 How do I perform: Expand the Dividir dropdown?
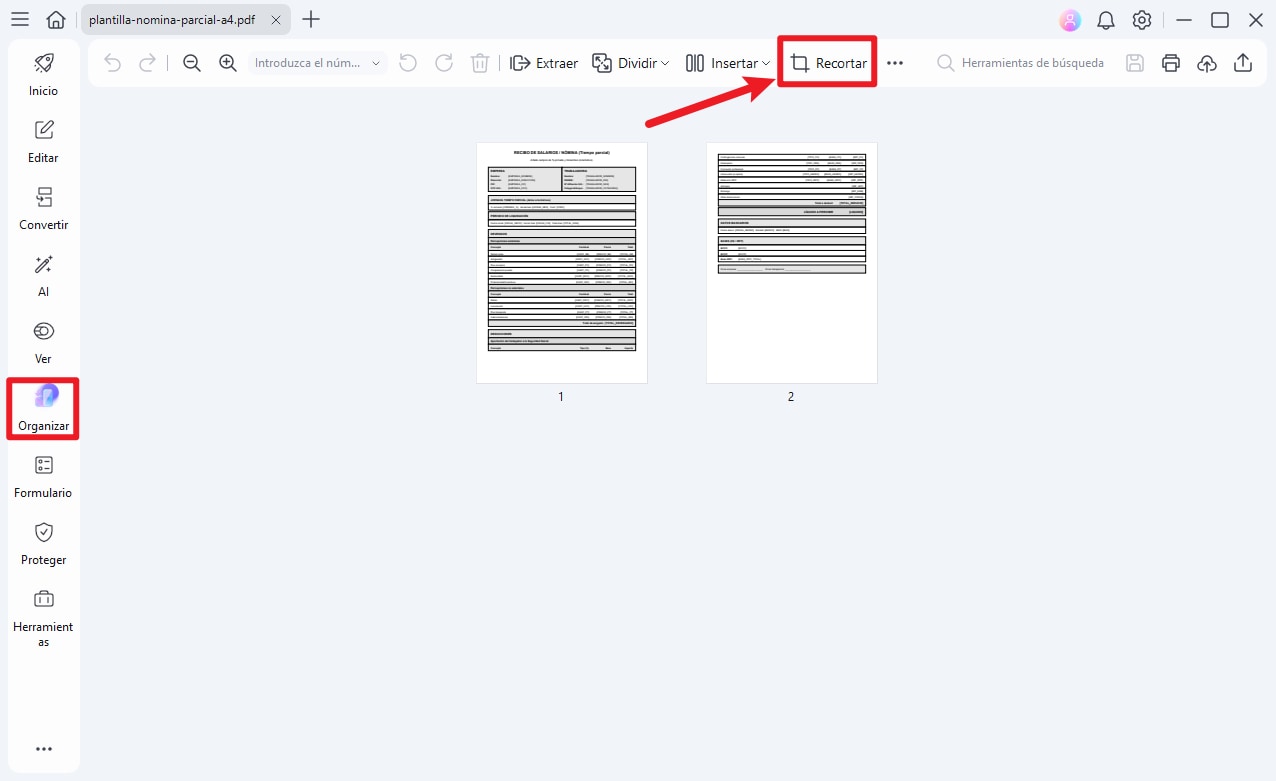(x=631, y=63)
